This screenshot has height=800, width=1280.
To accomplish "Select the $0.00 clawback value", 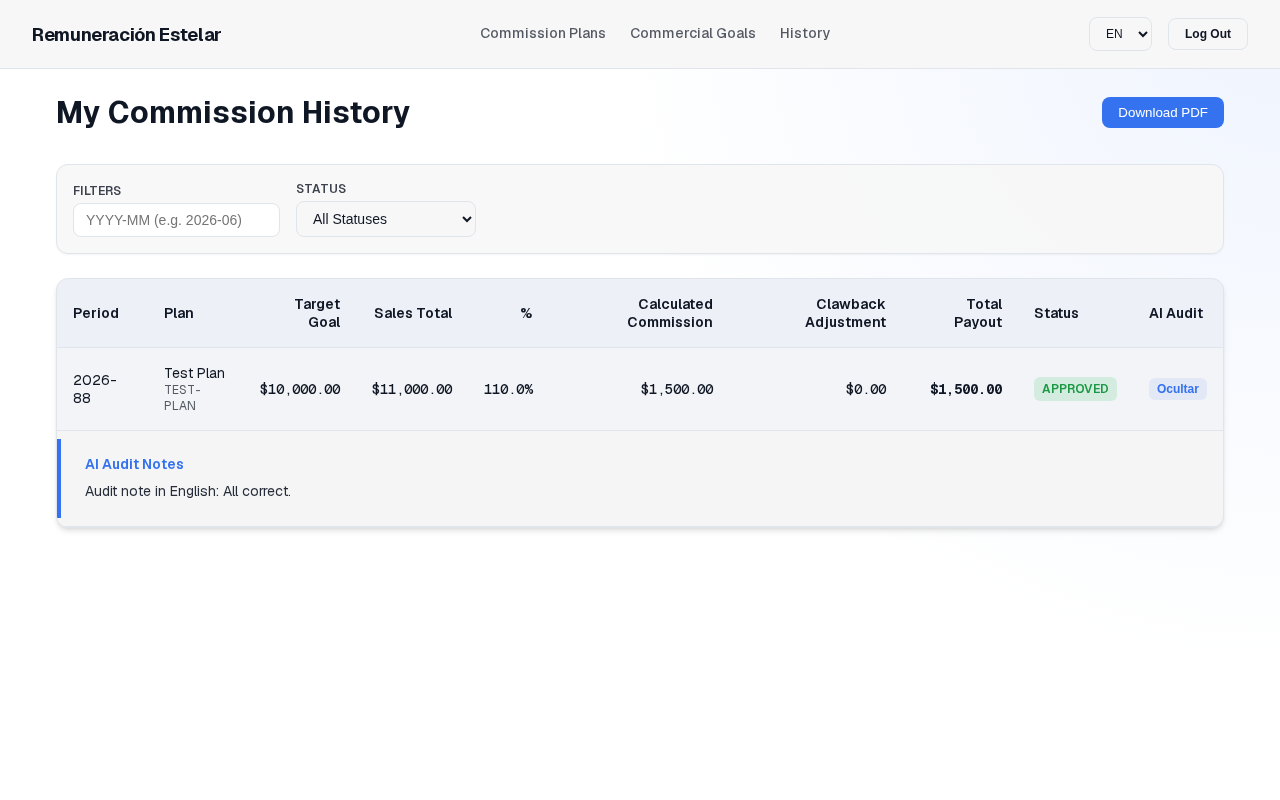I will [x=866, y=389].
